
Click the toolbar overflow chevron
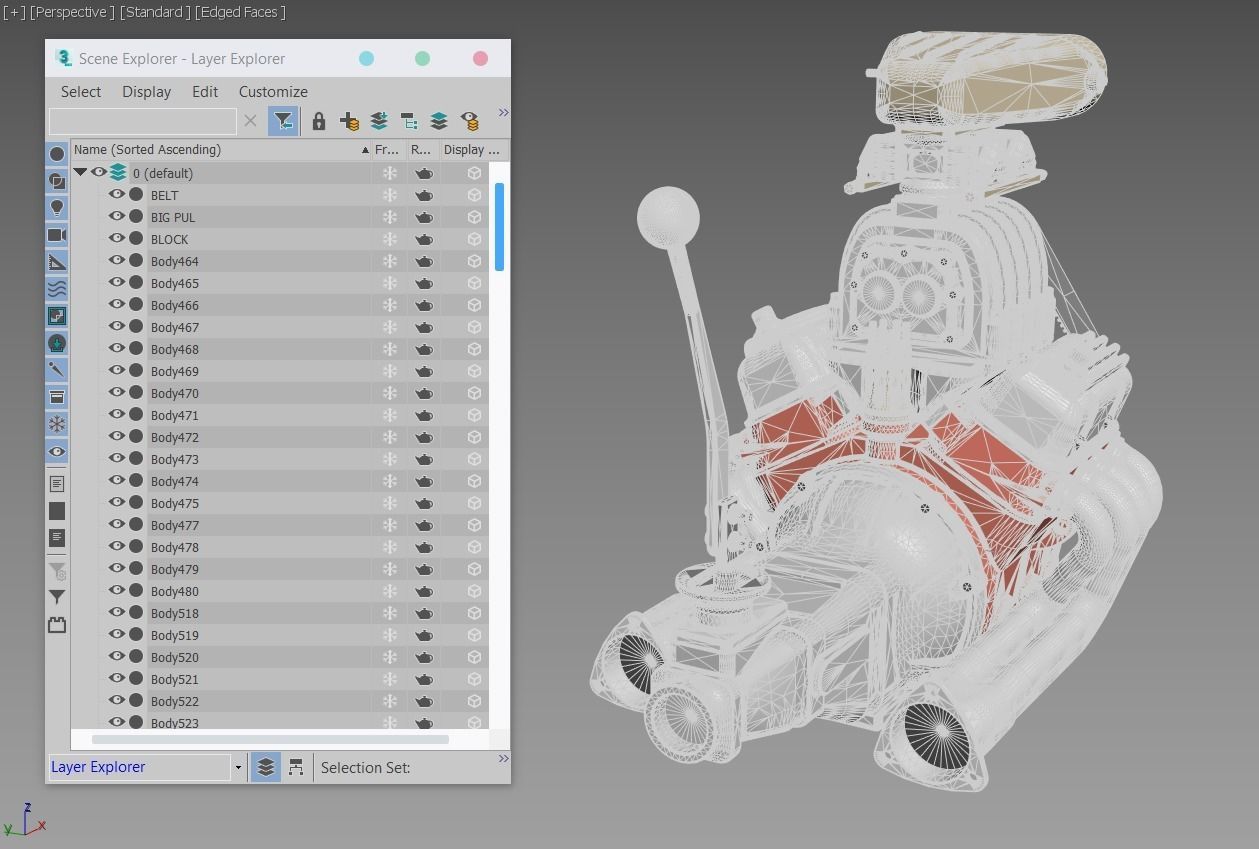(503, 112)
